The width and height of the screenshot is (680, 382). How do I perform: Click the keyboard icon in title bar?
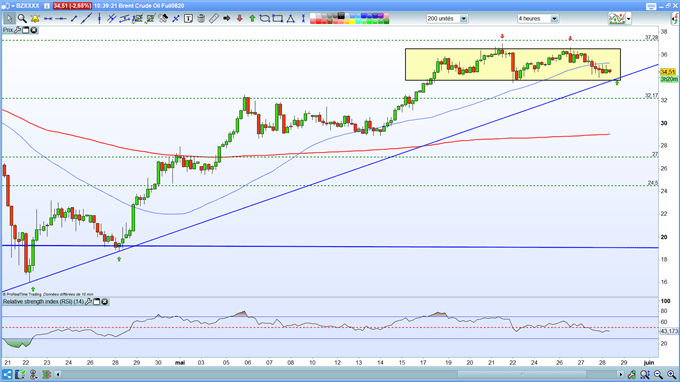(651, 6)
